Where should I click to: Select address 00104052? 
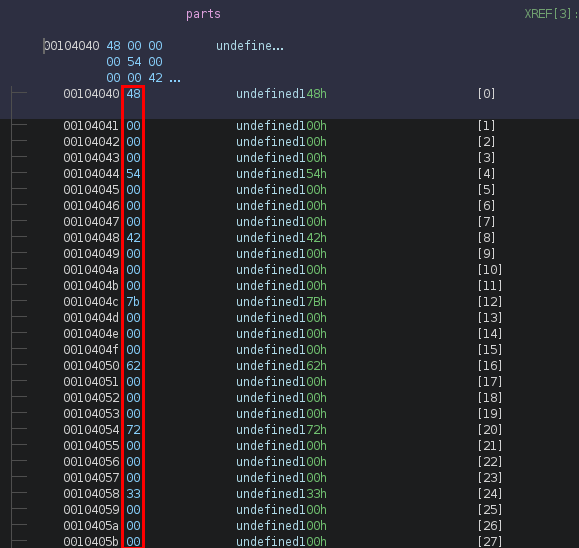[x=91, y=398]
